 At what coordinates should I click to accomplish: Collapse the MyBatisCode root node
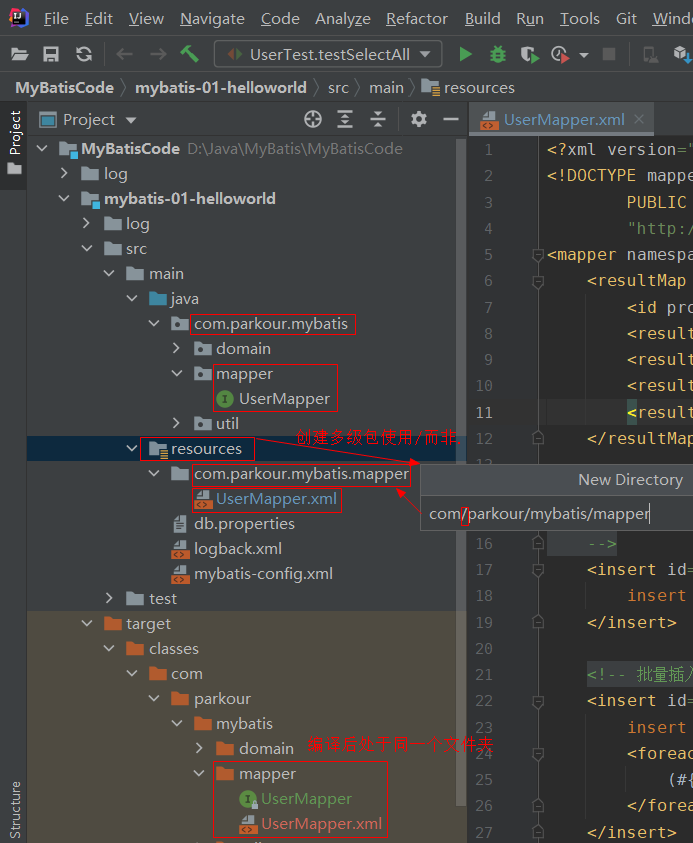tap(42, 148)
